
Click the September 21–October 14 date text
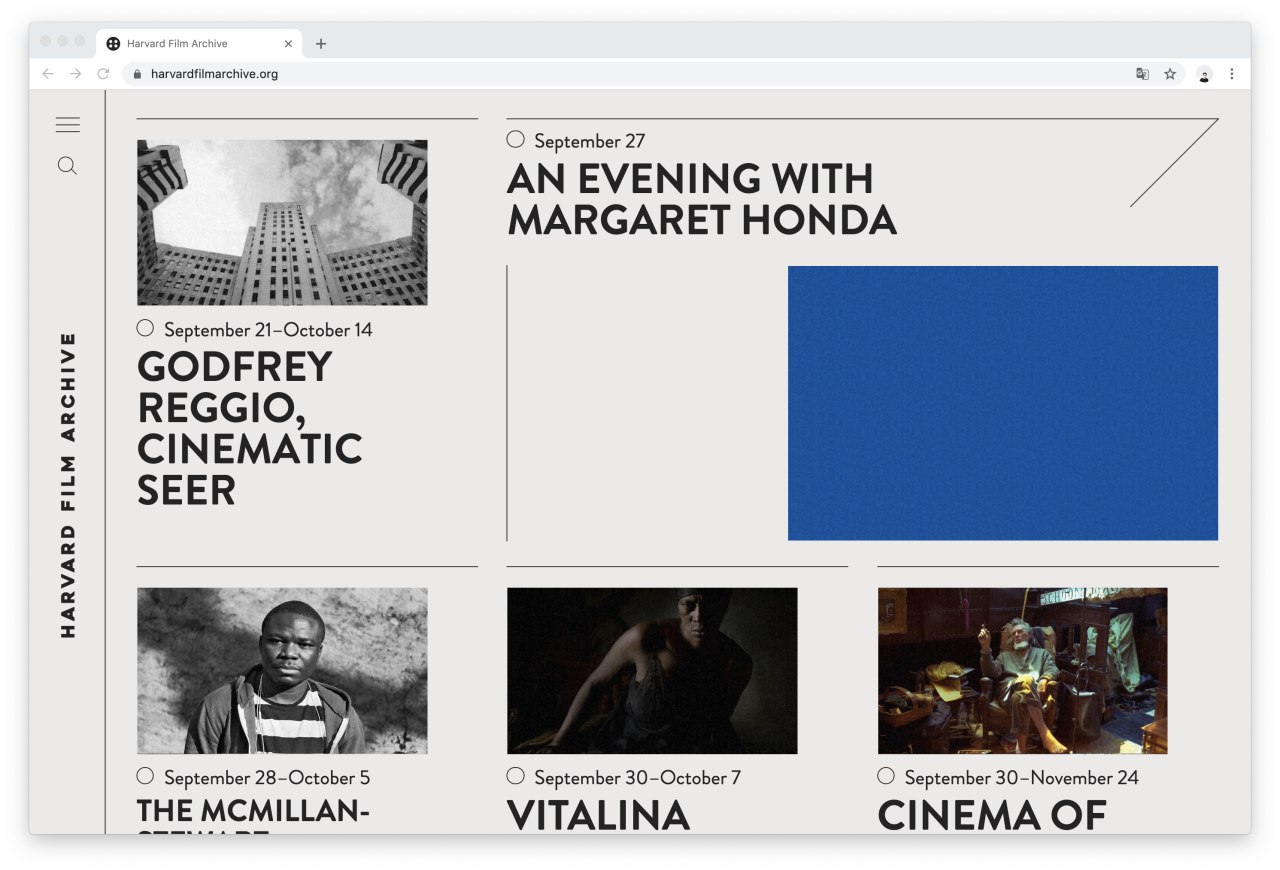click(x=268, y=330)
